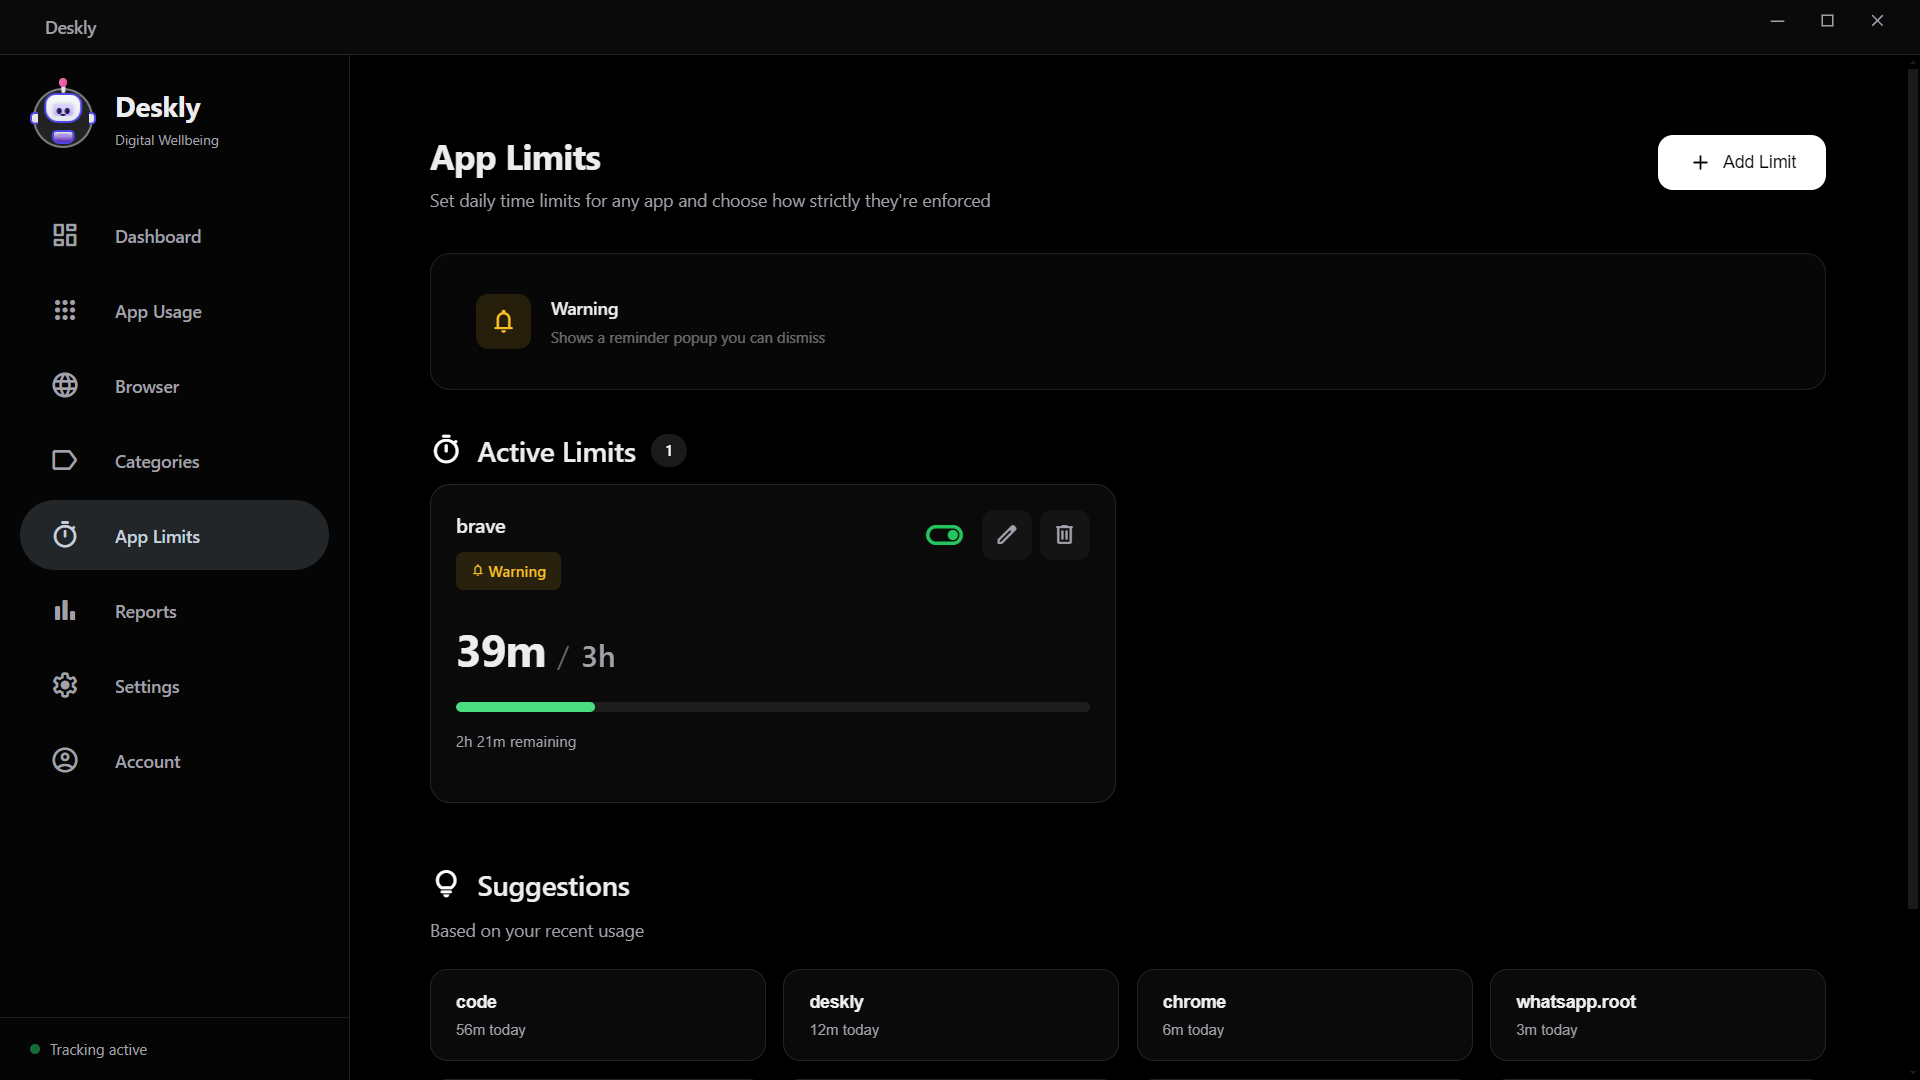Open App Usage via dots icon

65,311
